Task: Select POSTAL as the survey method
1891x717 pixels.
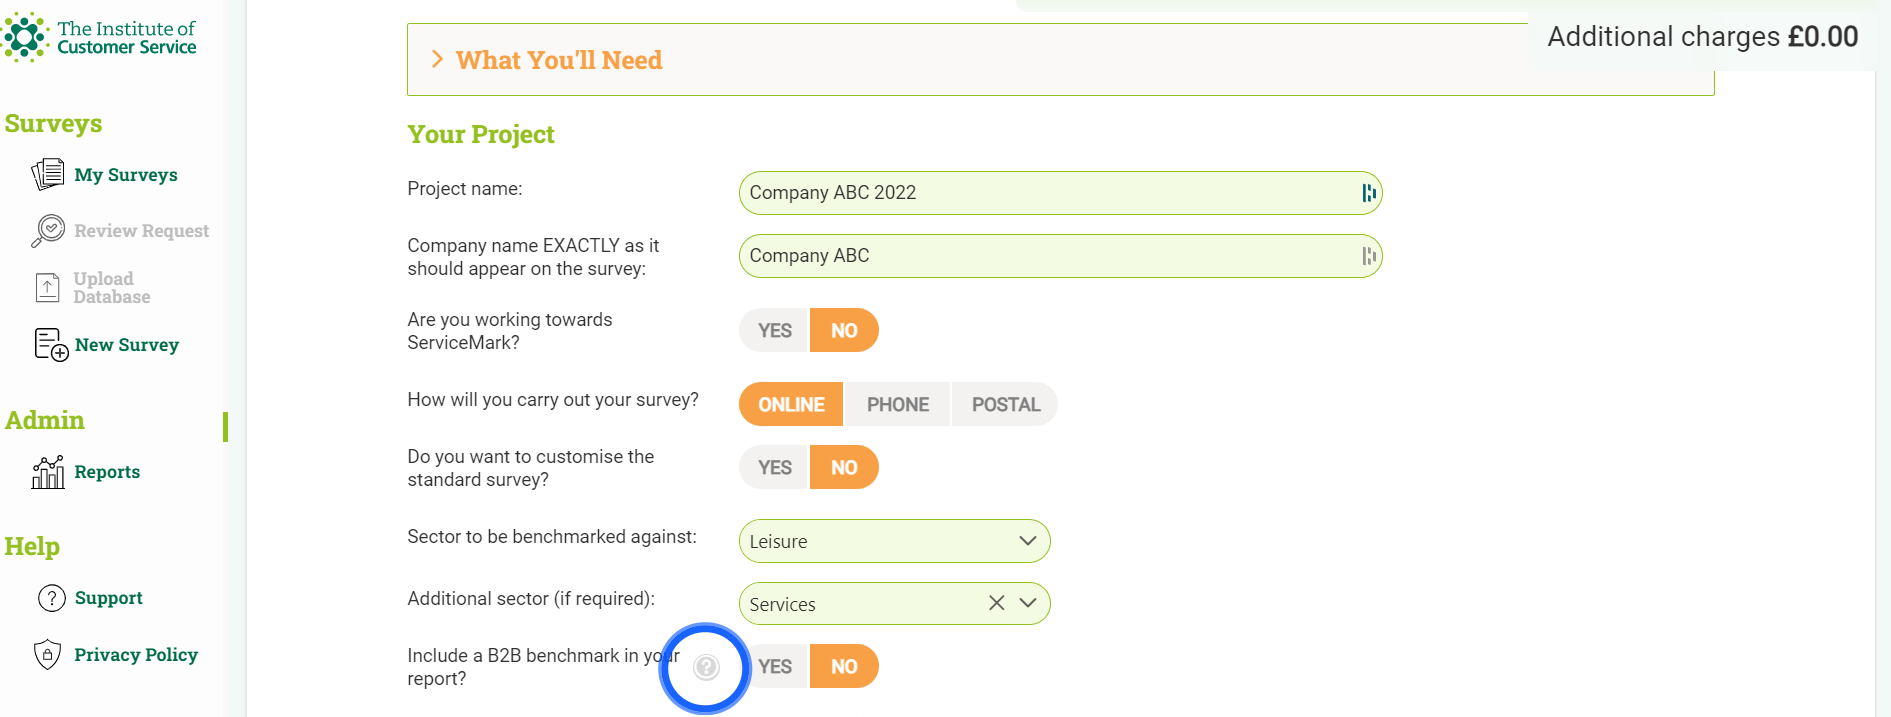Action: tap(1004, 404)
